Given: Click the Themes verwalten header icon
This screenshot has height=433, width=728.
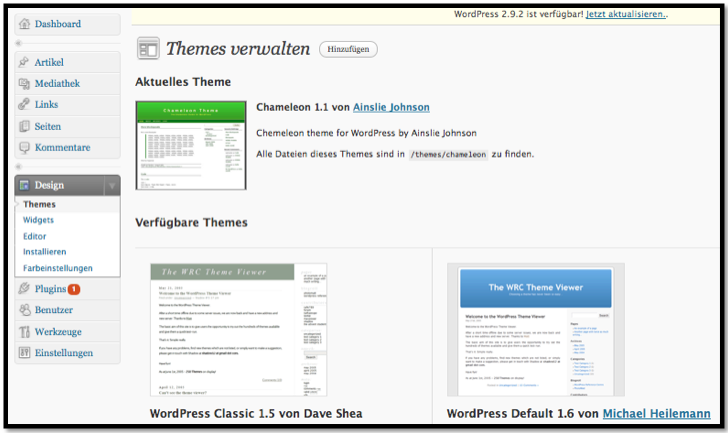Looking at the screenshot, I should [148, 49].
